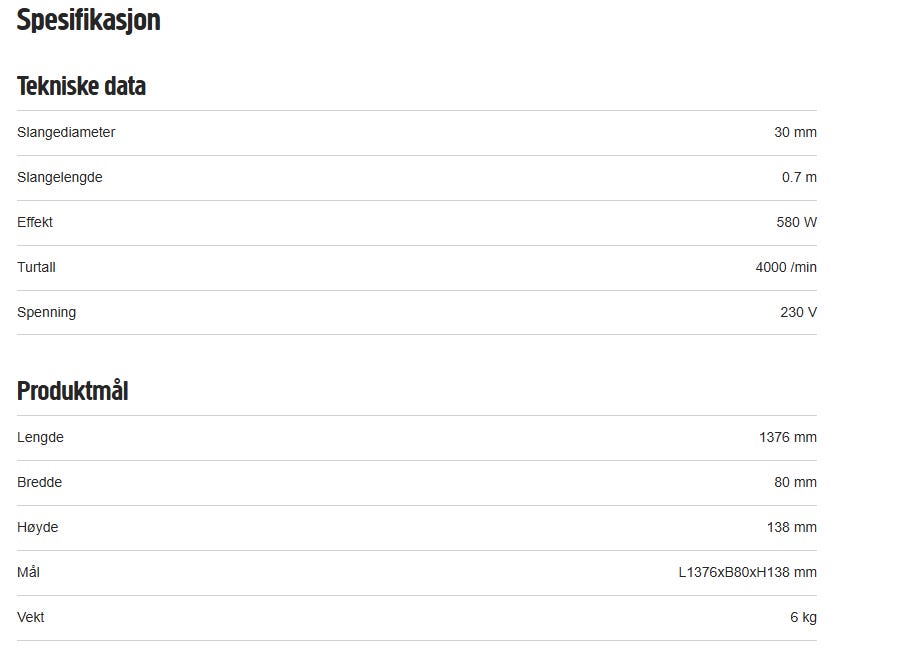The width and height of the screenshot is (919, 665).
Task: Select the 0.7 m hose length value
Action: (x=799, y=178)
